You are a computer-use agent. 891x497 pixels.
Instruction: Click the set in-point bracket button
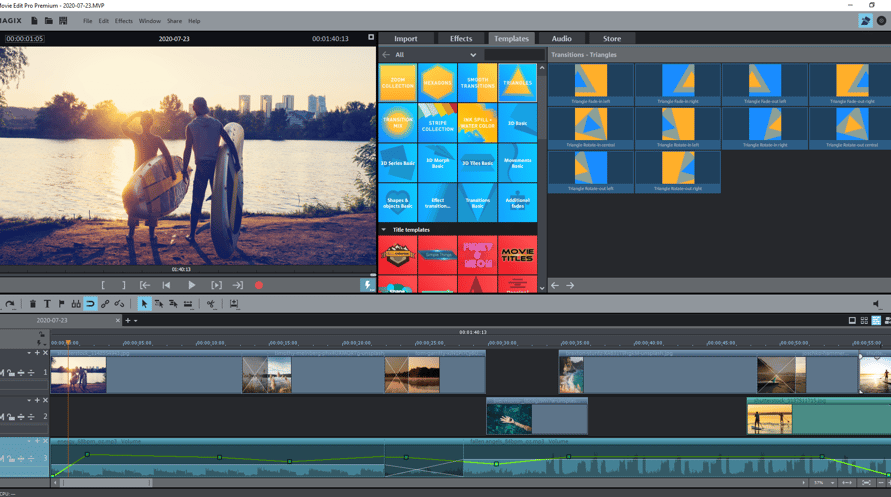point(103,285)
